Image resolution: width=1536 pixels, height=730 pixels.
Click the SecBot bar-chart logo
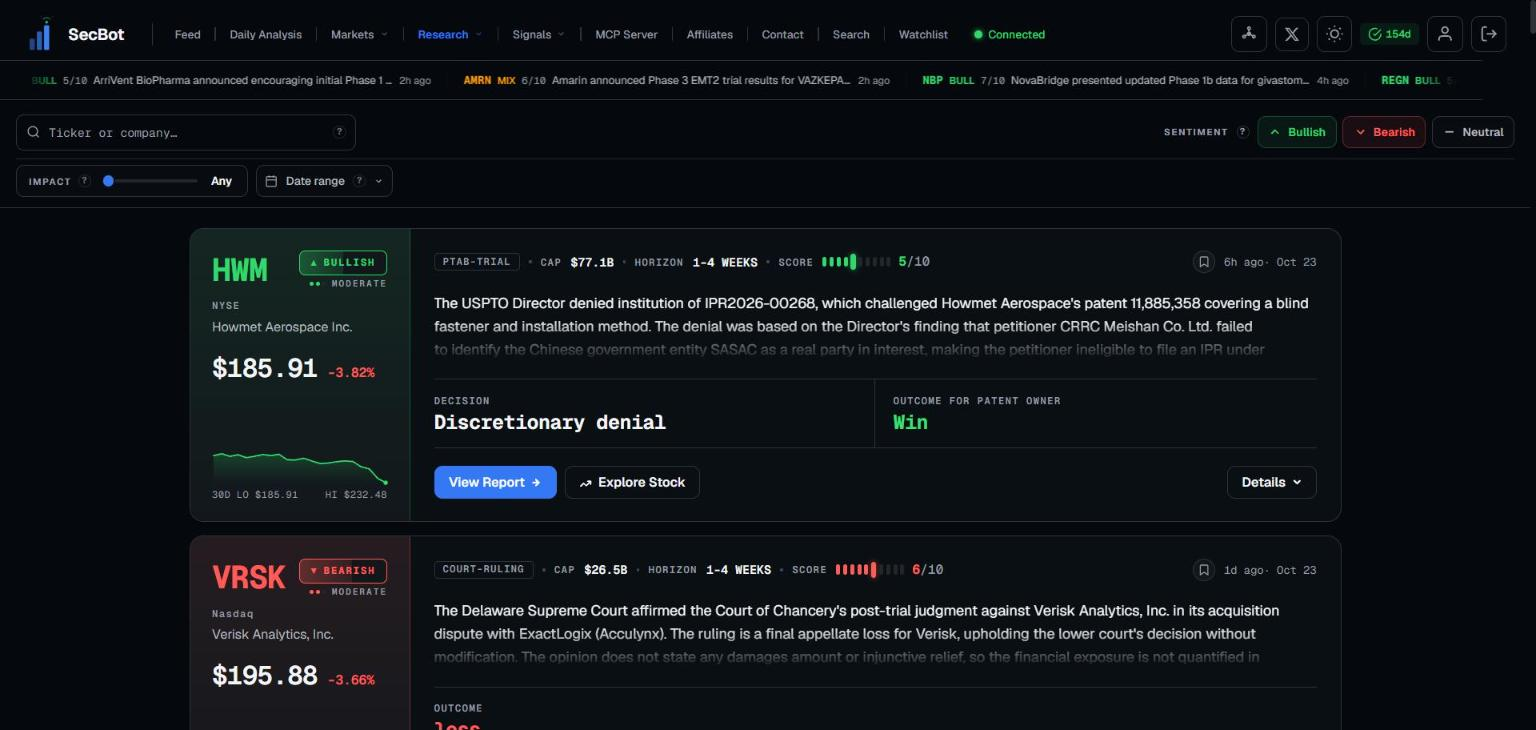(x=40, y=34)
